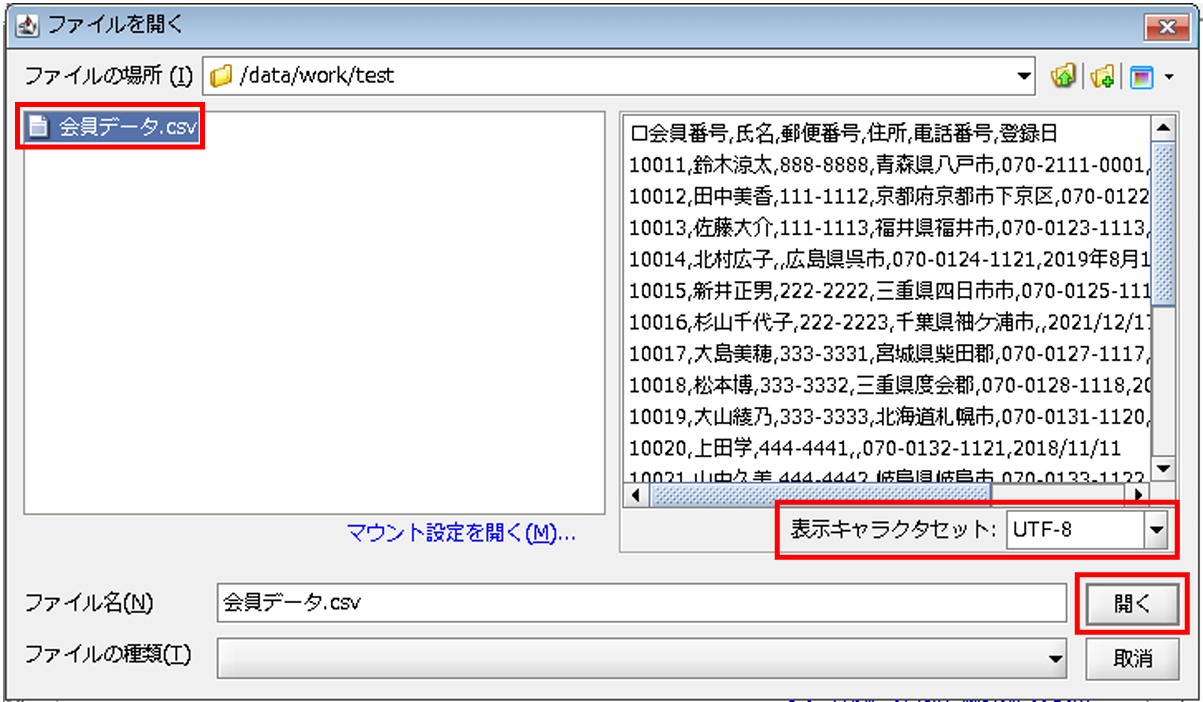Go up one folder level

(x=1064, y=75)
